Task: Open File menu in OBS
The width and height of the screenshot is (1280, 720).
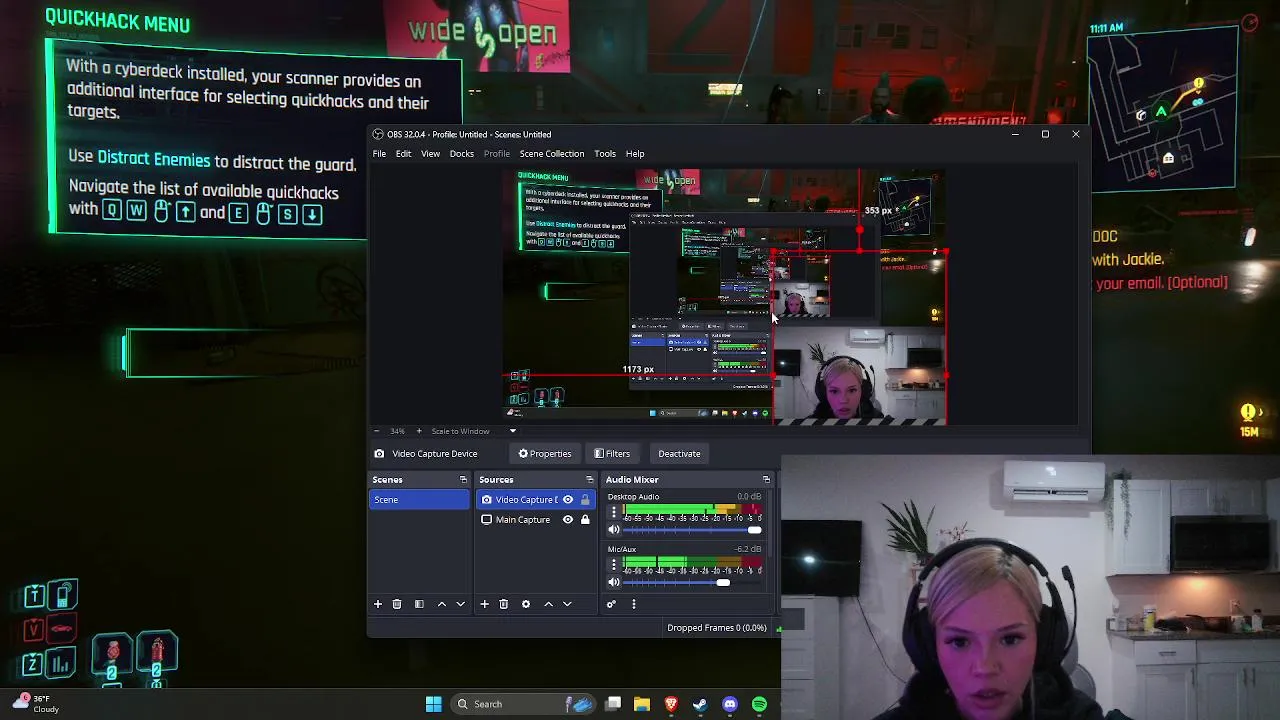Action: tap(380, 154)
